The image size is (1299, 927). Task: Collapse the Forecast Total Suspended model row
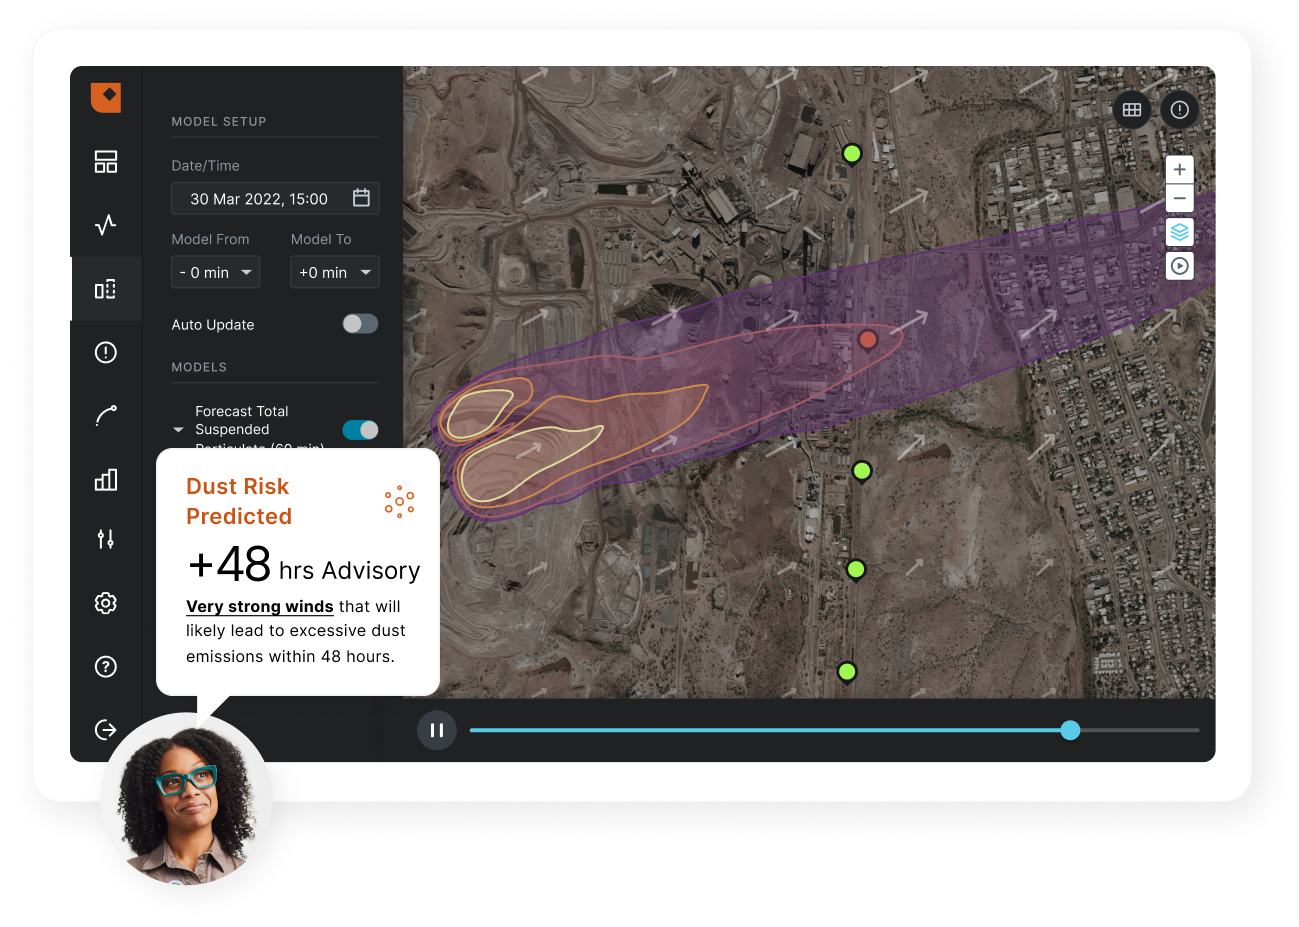pyautogui.click(x=179, y=430)
